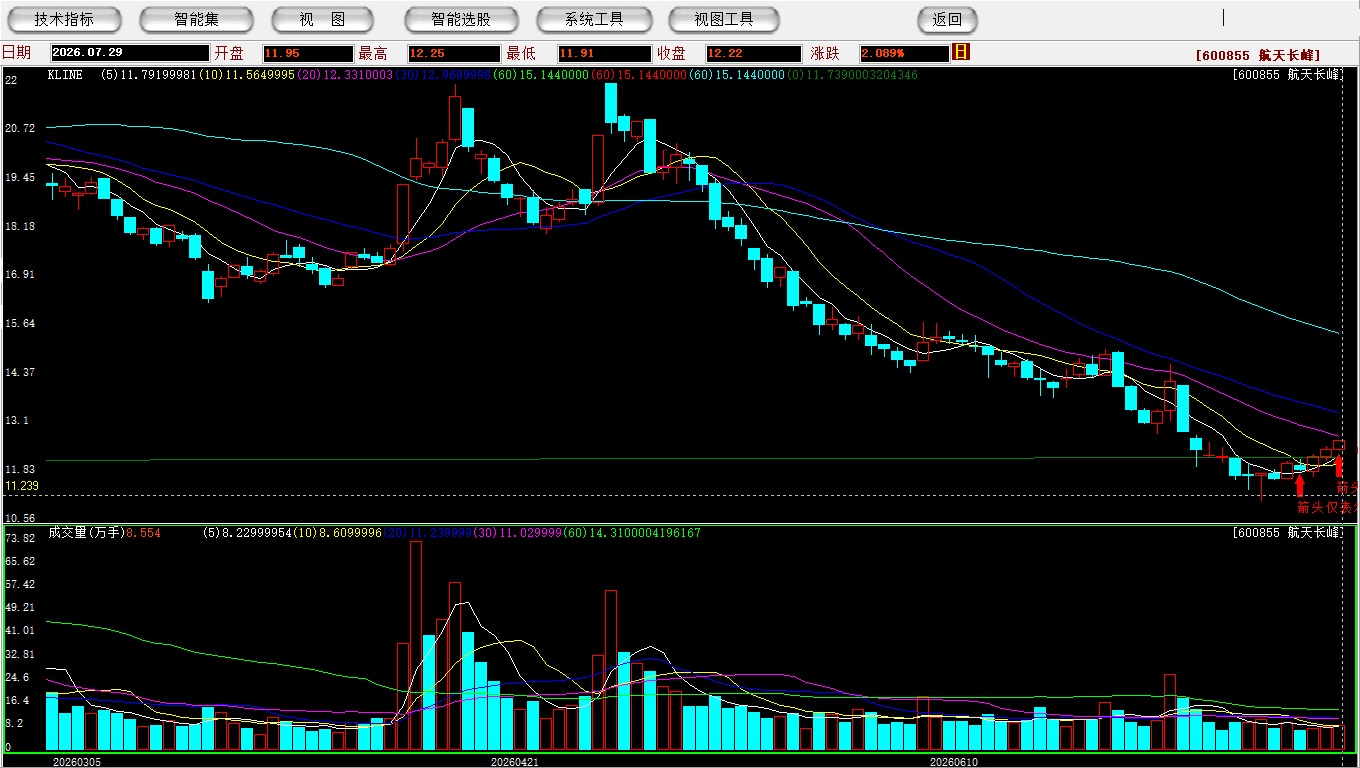Click the red signal arrow below the candlesticks
Screen dimensions: 1360x768
pos(1299,486)
